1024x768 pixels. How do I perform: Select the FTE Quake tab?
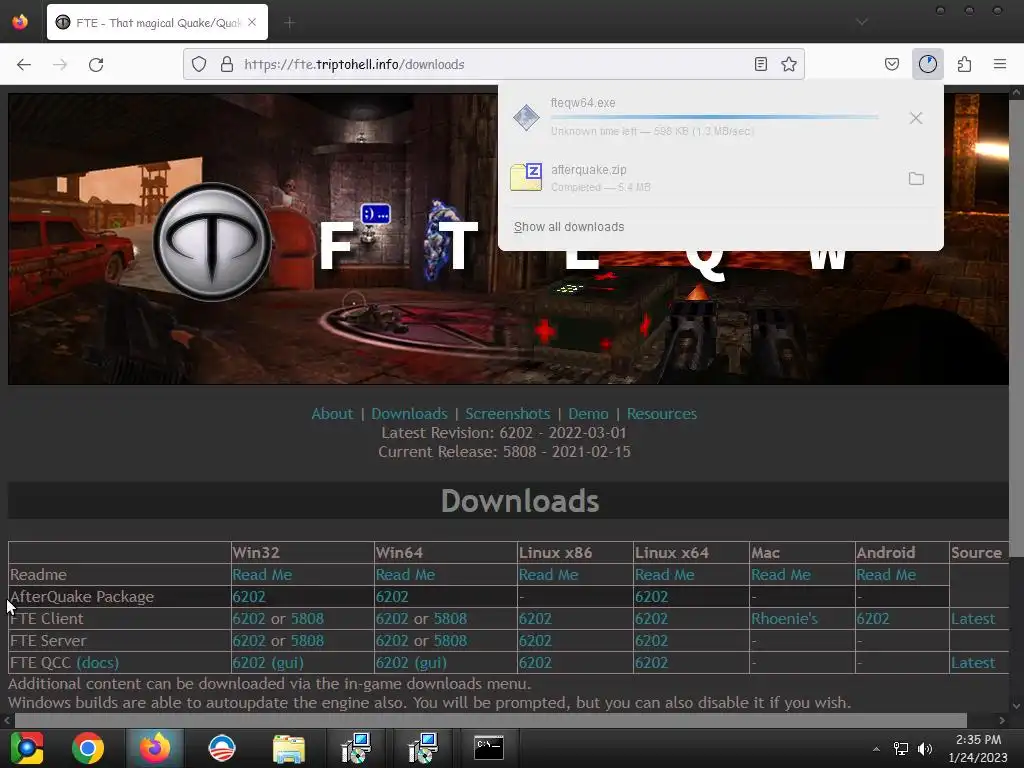pyautogui.click(x=157, y=23)
